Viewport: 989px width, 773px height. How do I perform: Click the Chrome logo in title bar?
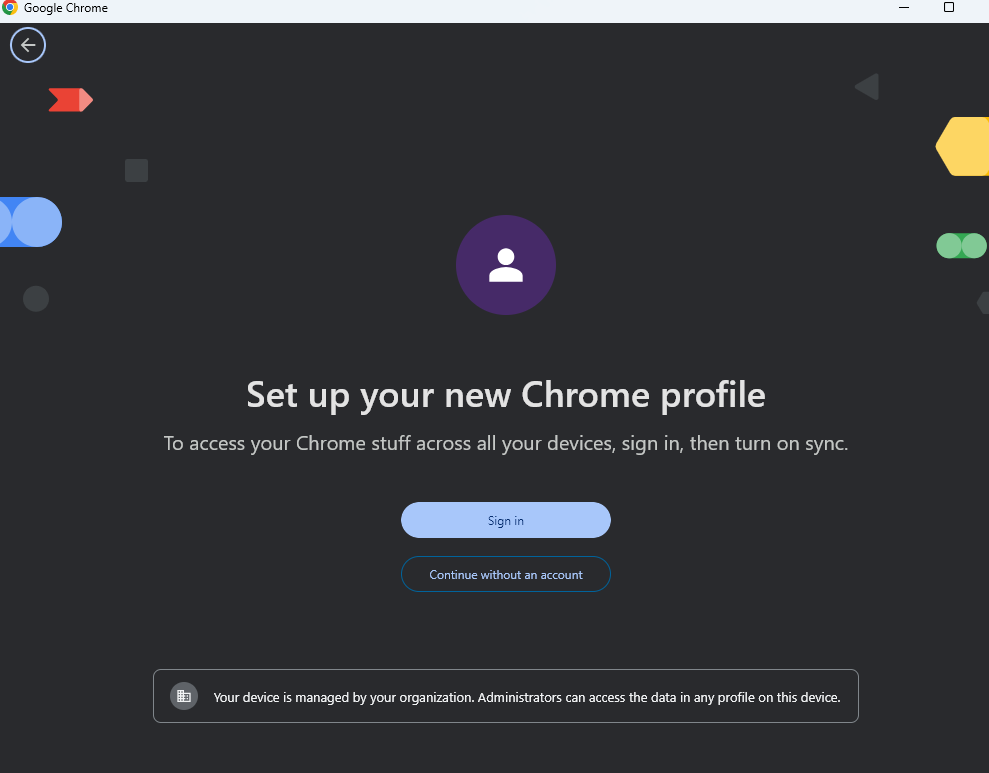pyautogui.click(x=10, y=8)
